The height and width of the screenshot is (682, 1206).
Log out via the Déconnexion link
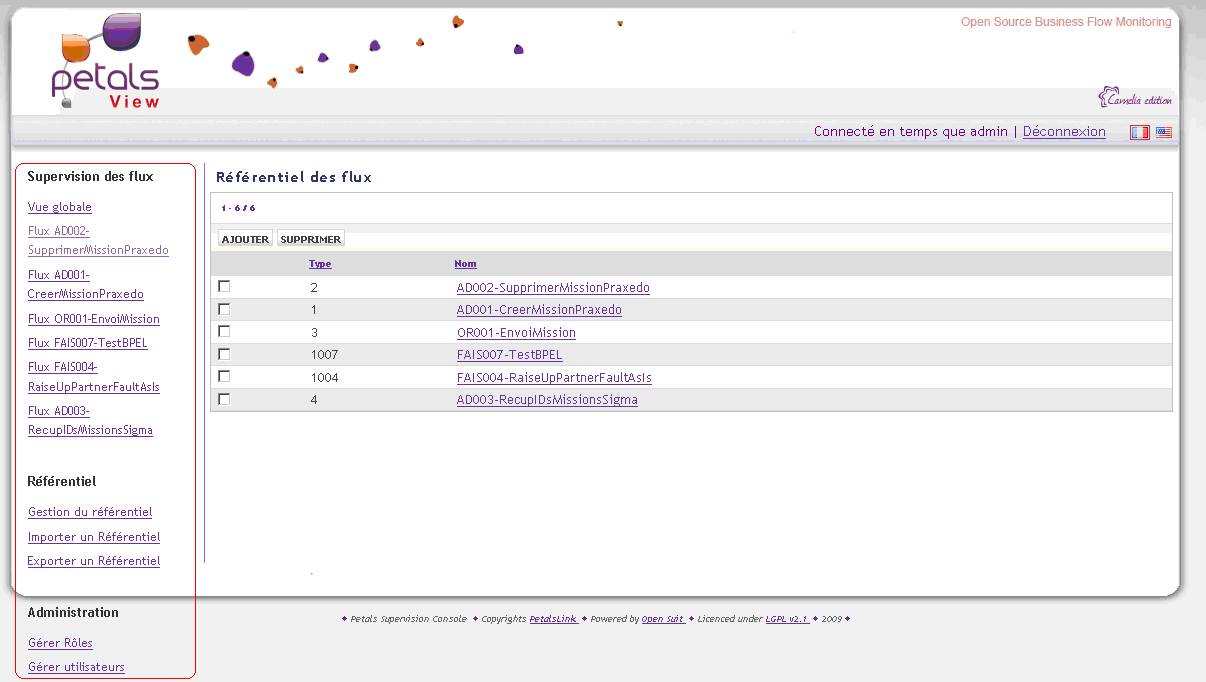(x=1064, y=132)
